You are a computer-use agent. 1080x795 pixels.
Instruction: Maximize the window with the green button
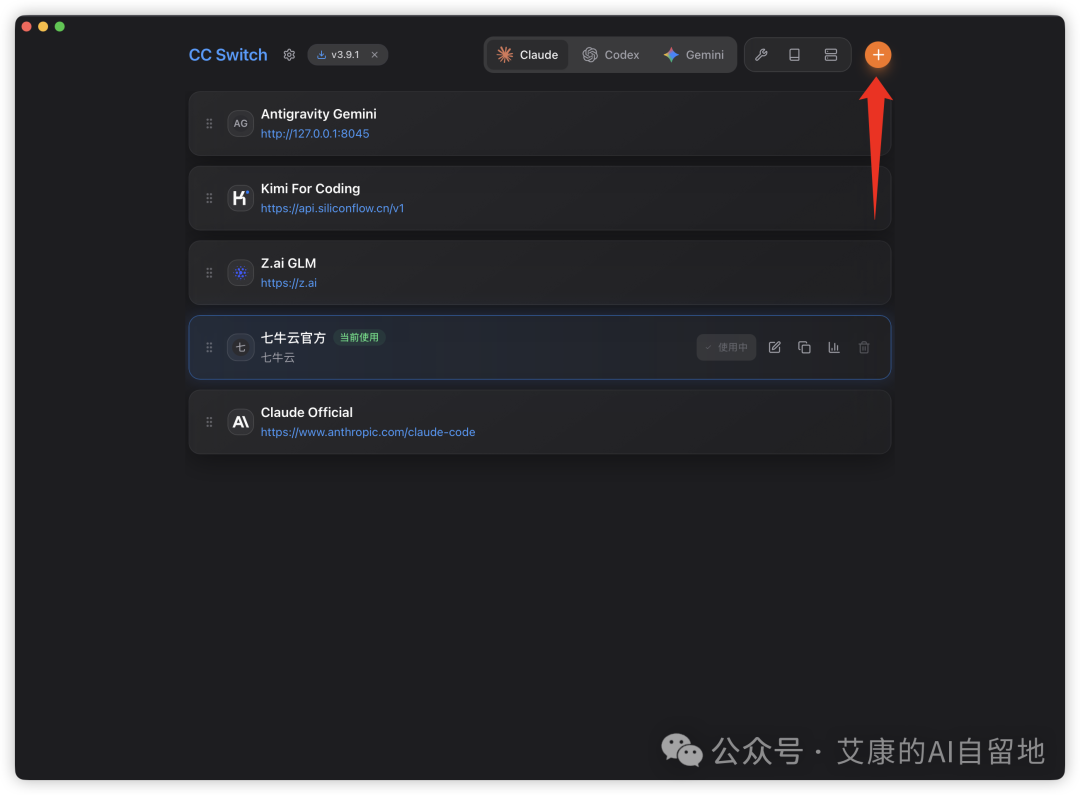tap(59, 27)
